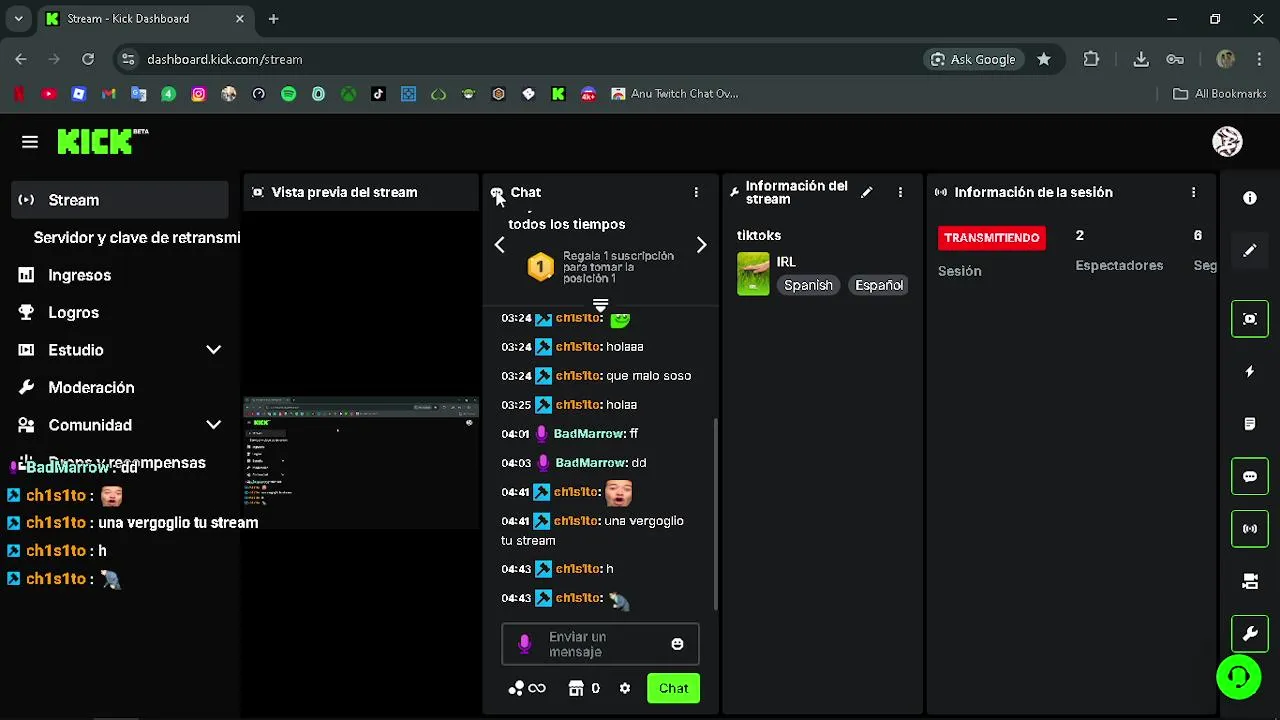This screenshot has height=720, width=1280.
Task: Click the shop icon showing 0
Action: pyautogui.click(x=584, y=688)
